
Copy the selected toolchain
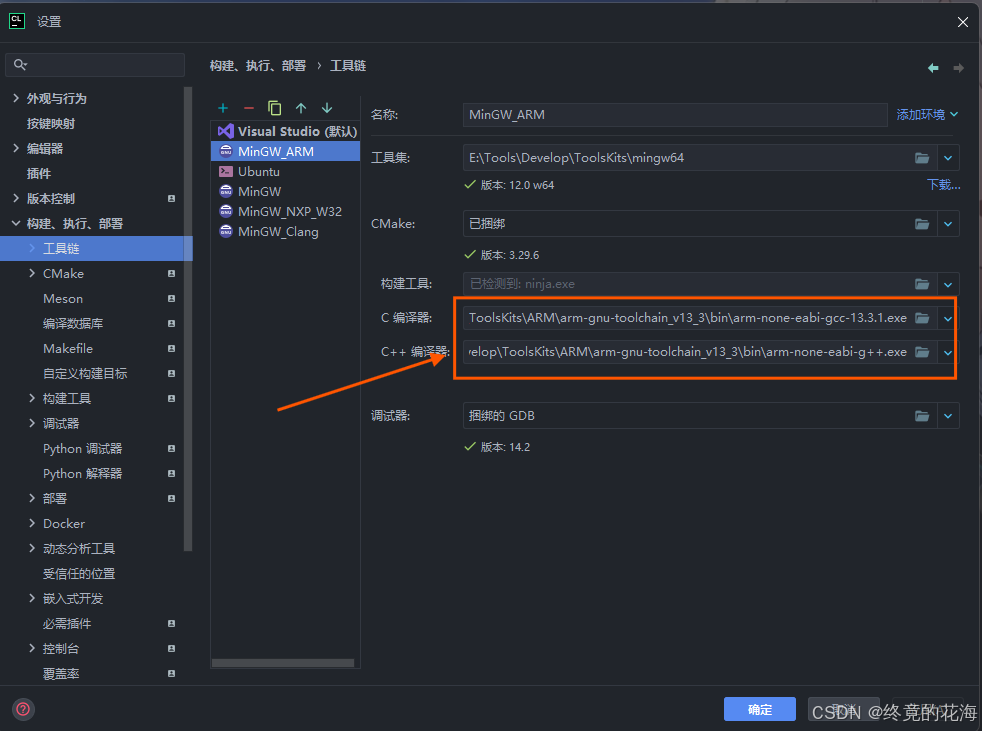(x=274, y=108)
